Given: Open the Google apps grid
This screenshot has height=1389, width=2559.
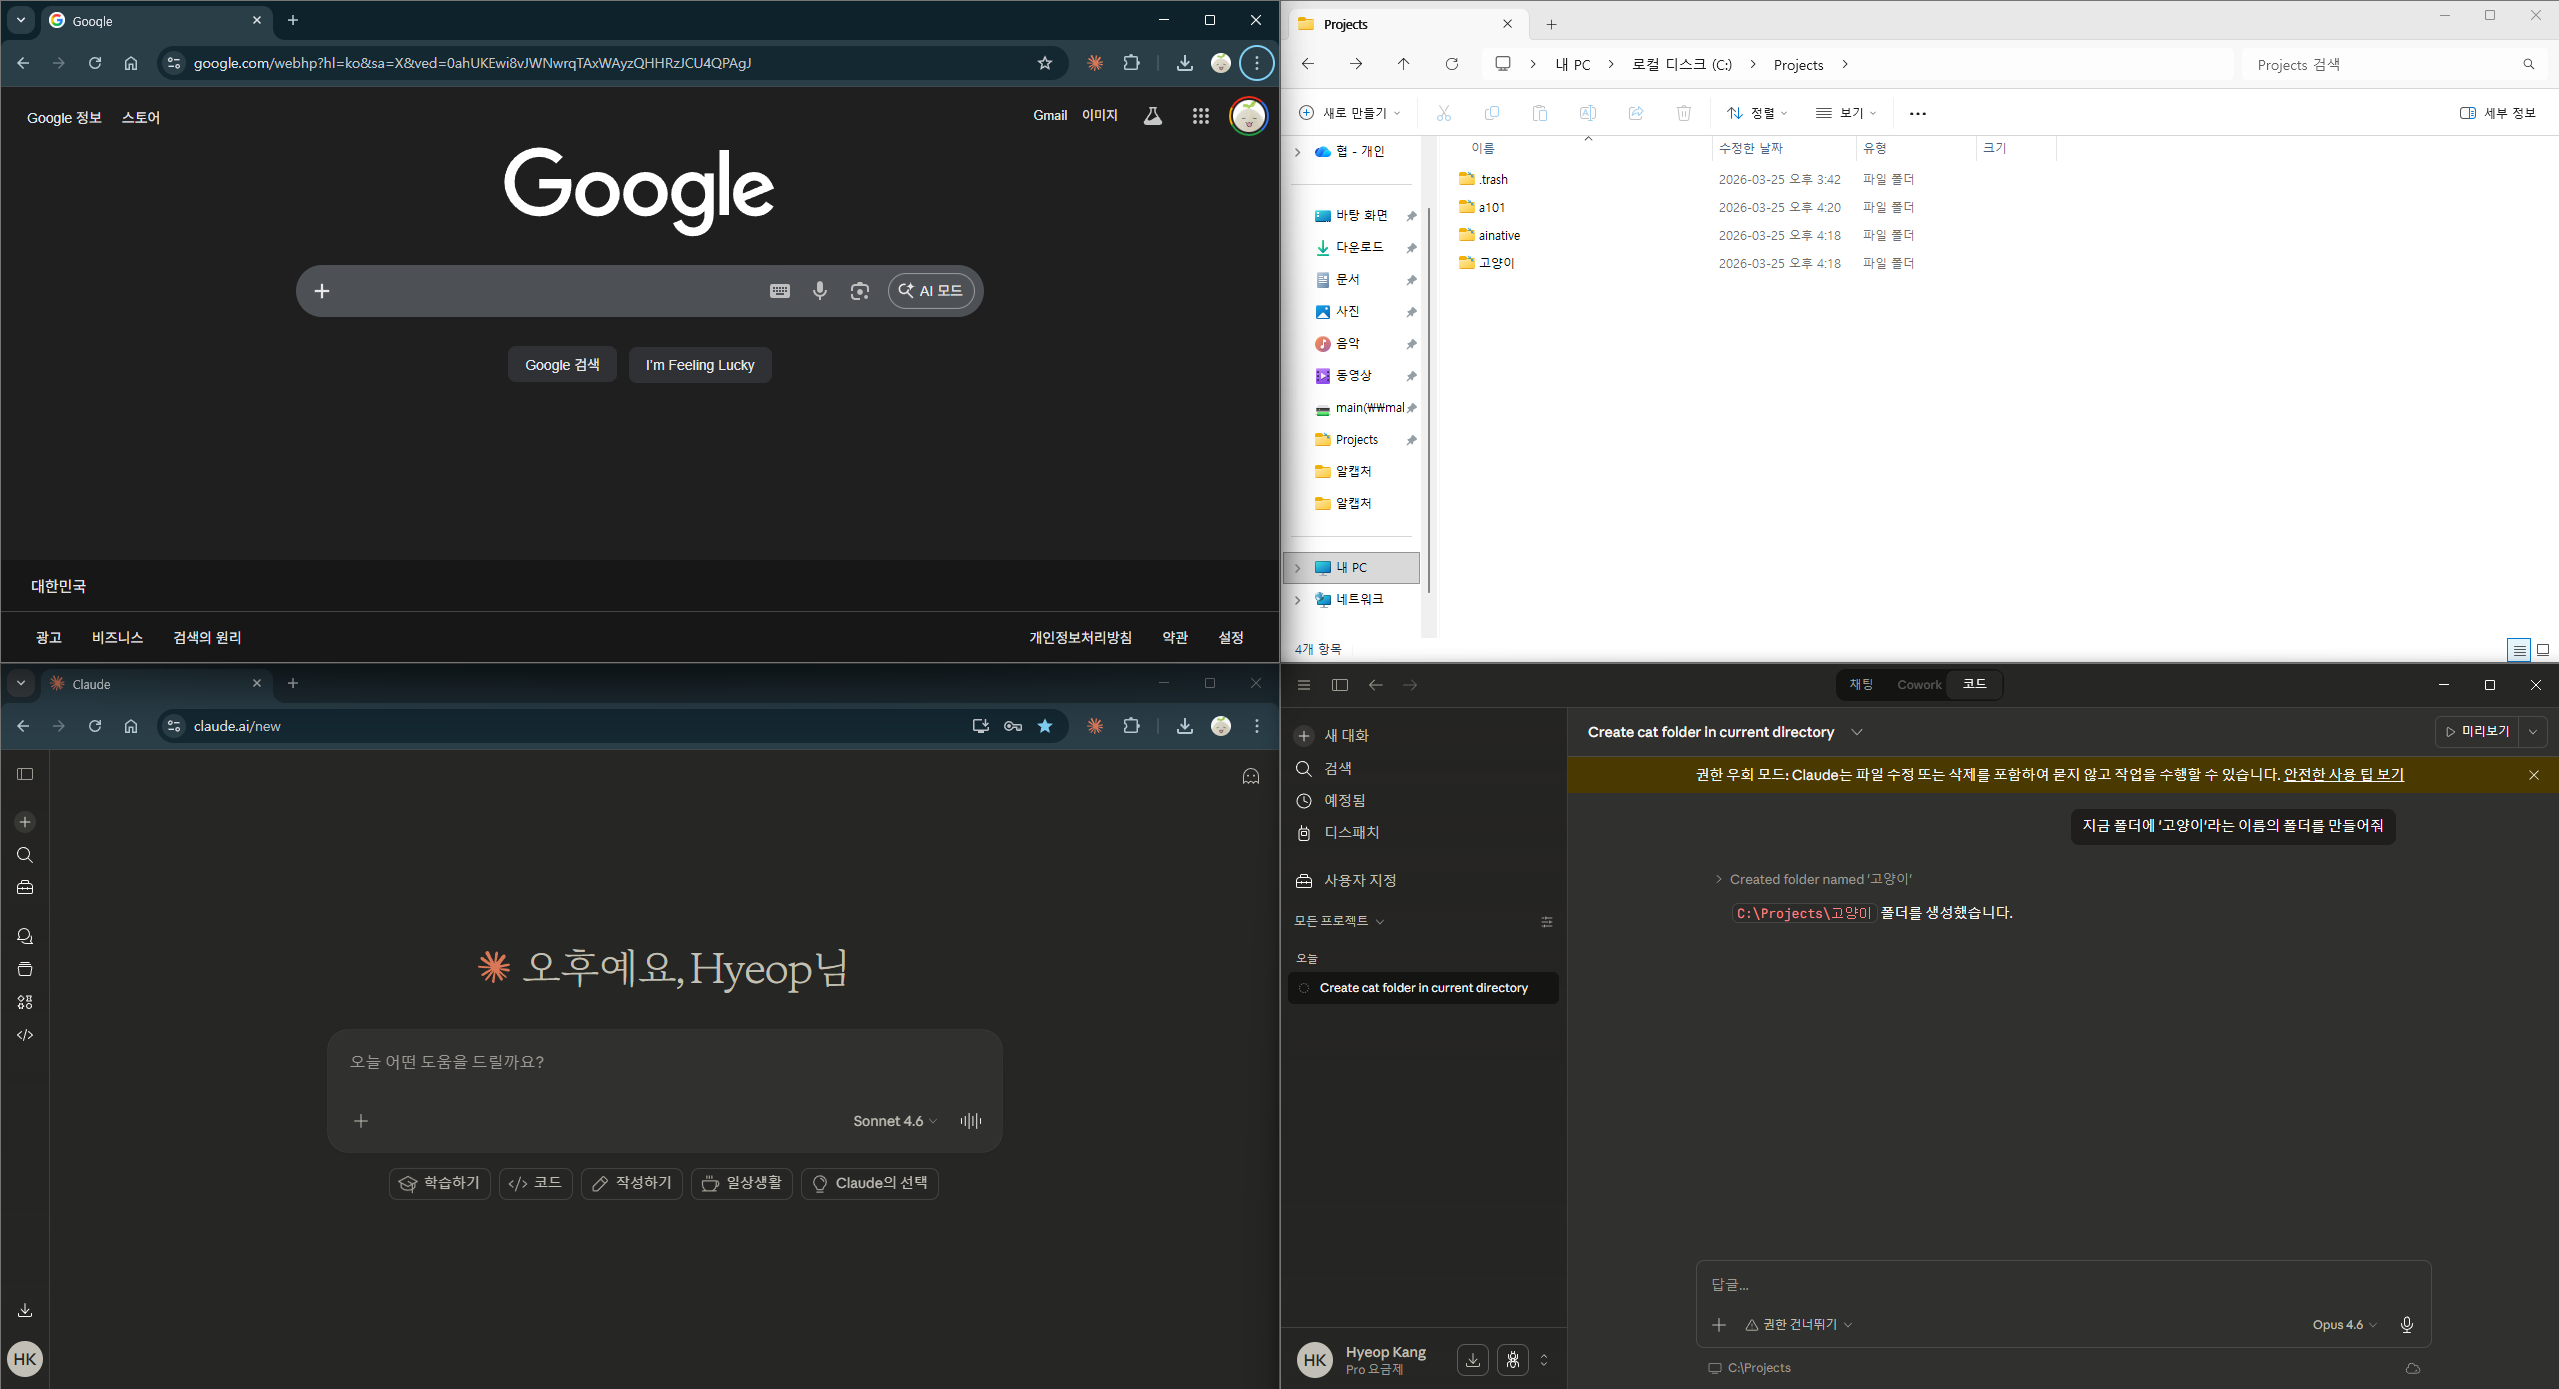Looking at the screenshot, I should 1200,116.
